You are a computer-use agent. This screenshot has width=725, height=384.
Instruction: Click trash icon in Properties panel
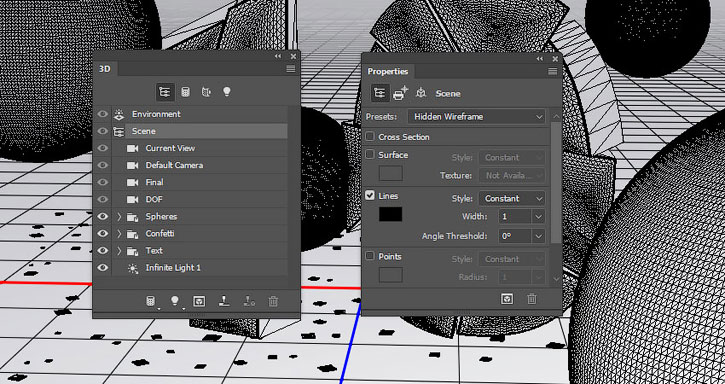click(532, 299)
